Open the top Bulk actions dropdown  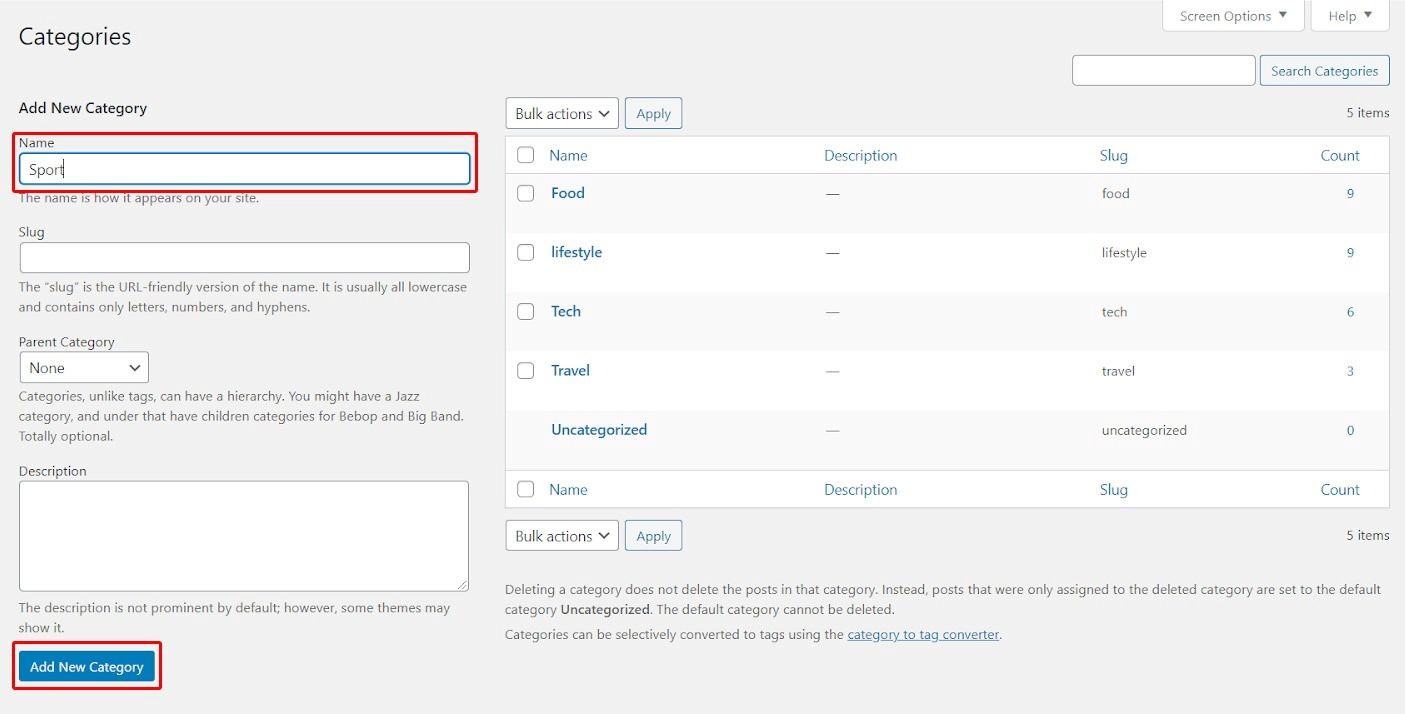tap(562, 114)
